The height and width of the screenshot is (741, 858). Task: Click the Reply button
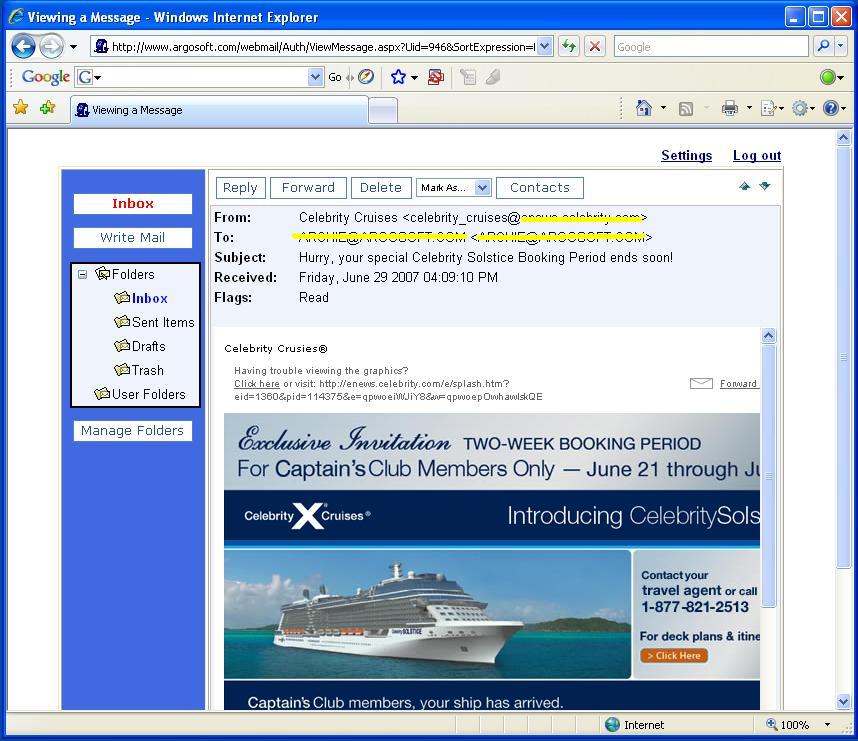[x=240, y=188]
